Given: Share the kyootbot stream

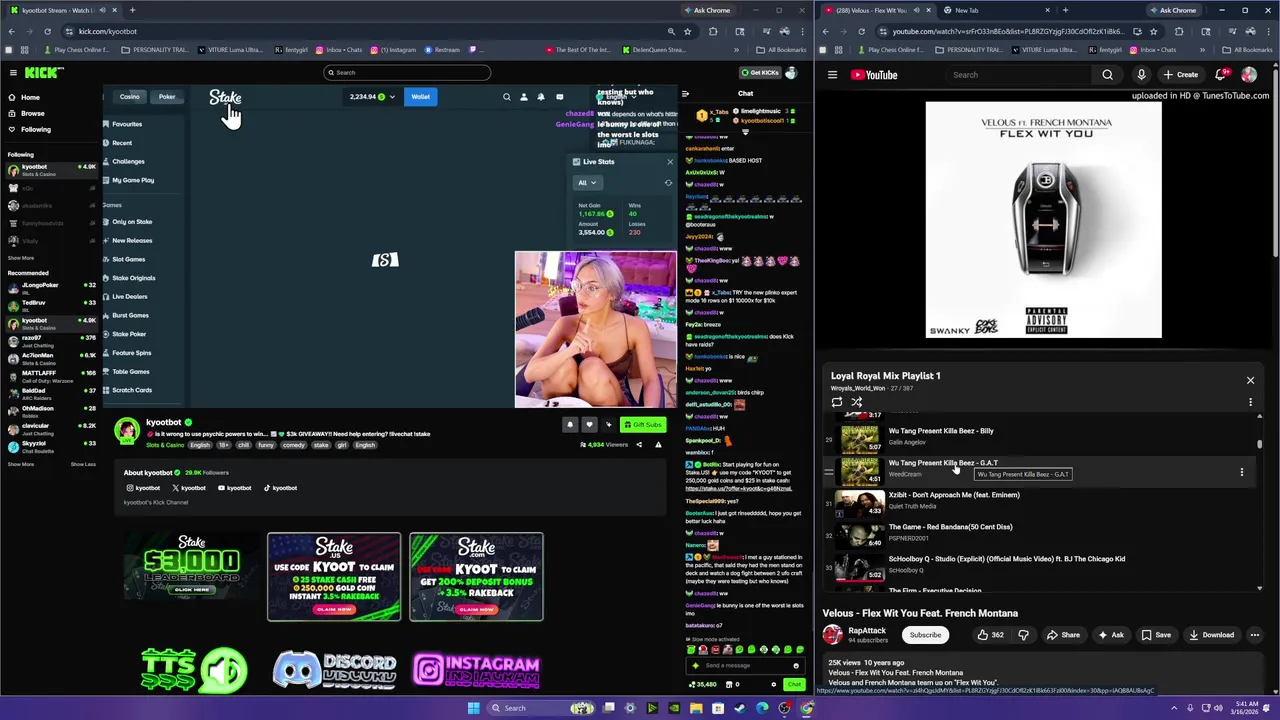Looking at the screenshot, I should click(x=639, y=444).
